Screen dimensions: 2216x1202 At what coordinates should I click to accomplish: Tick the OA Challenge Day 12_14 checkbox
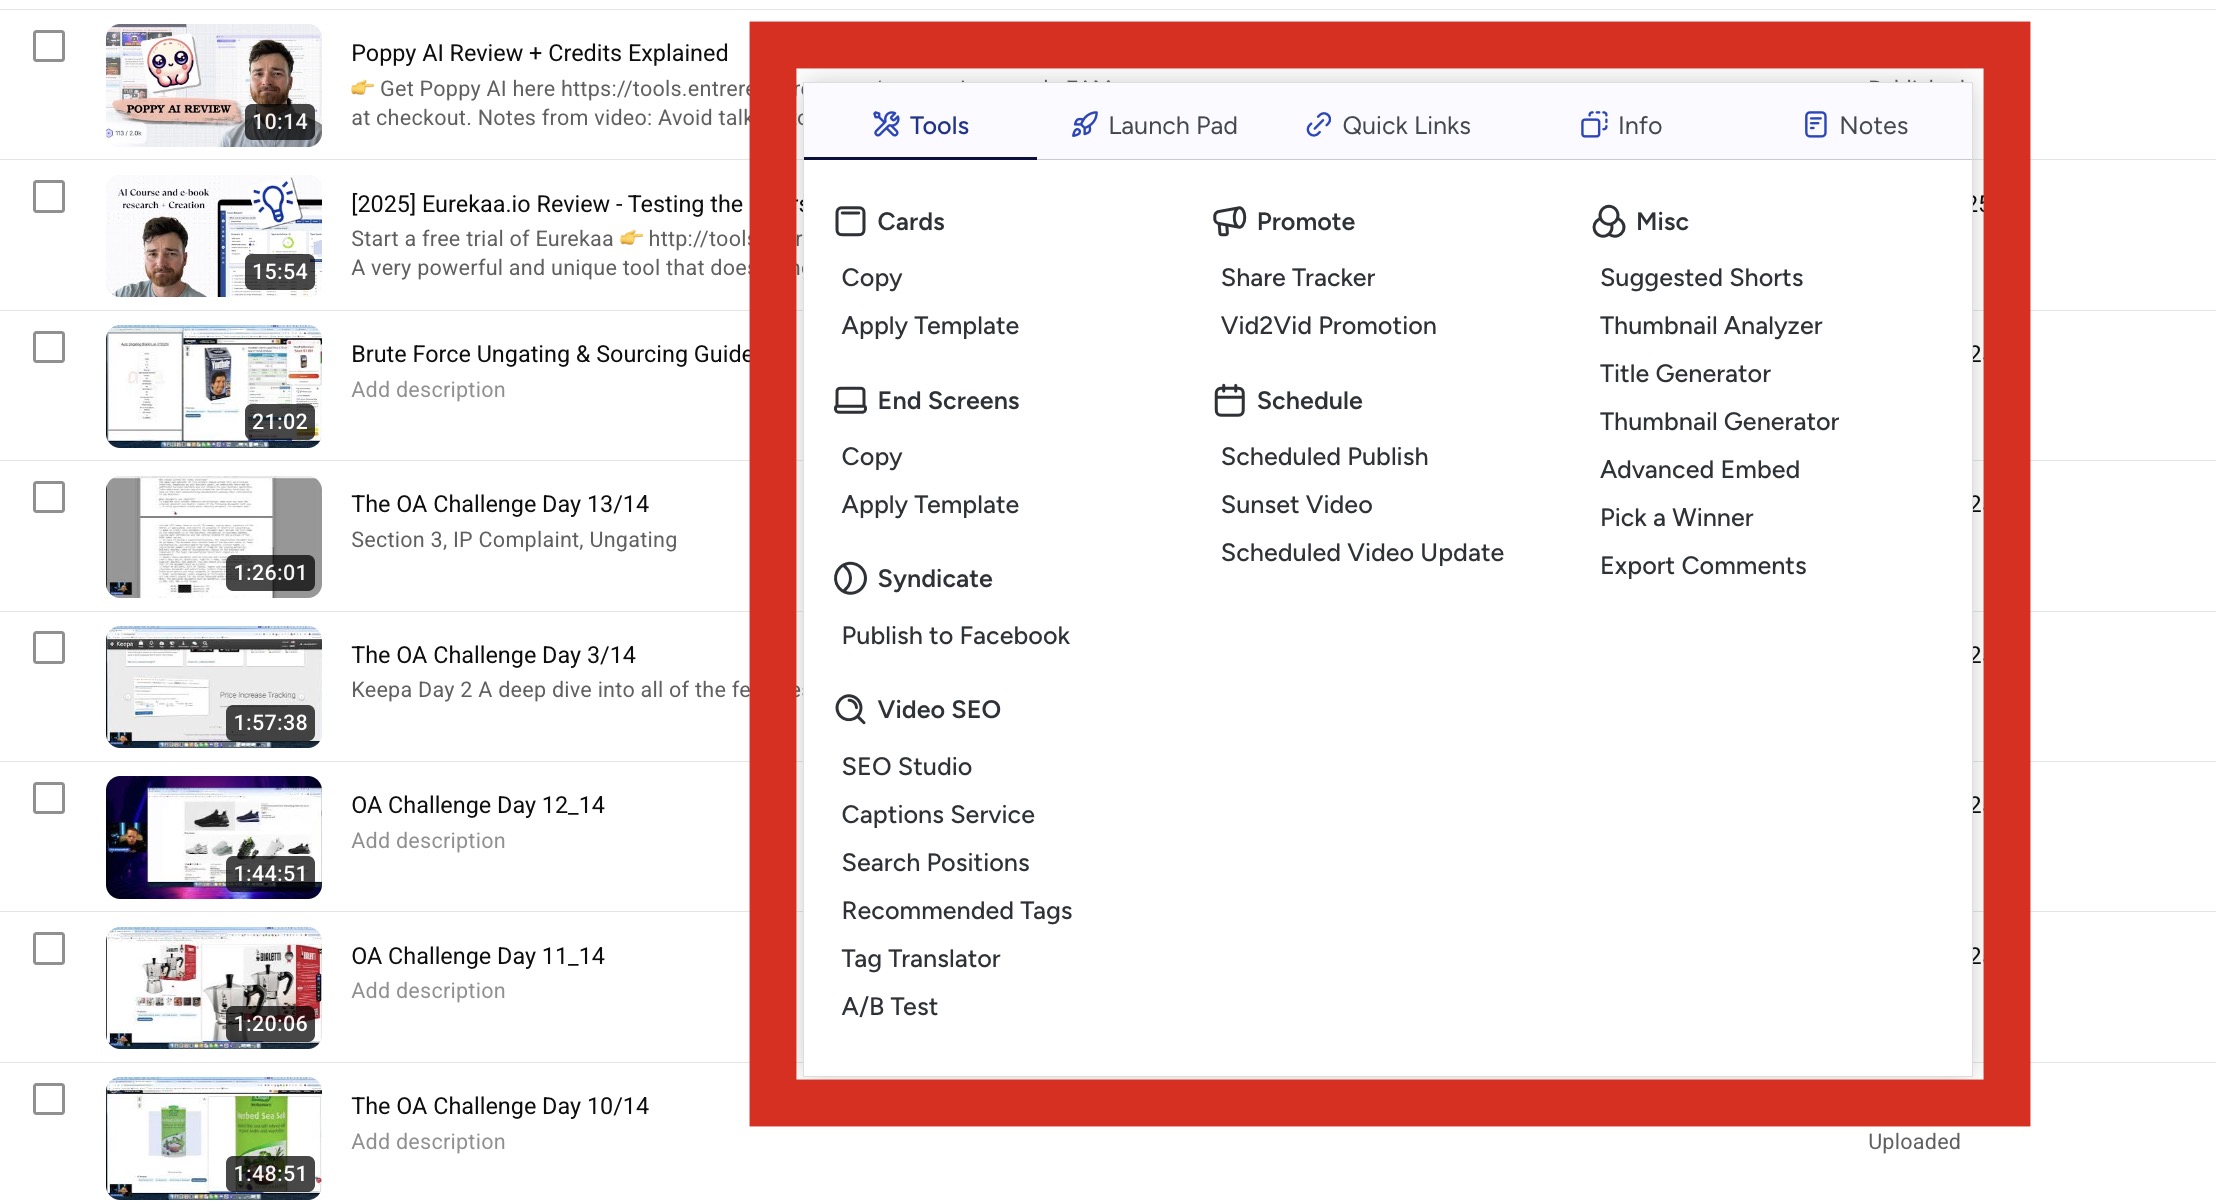click(x=49, y=798)
